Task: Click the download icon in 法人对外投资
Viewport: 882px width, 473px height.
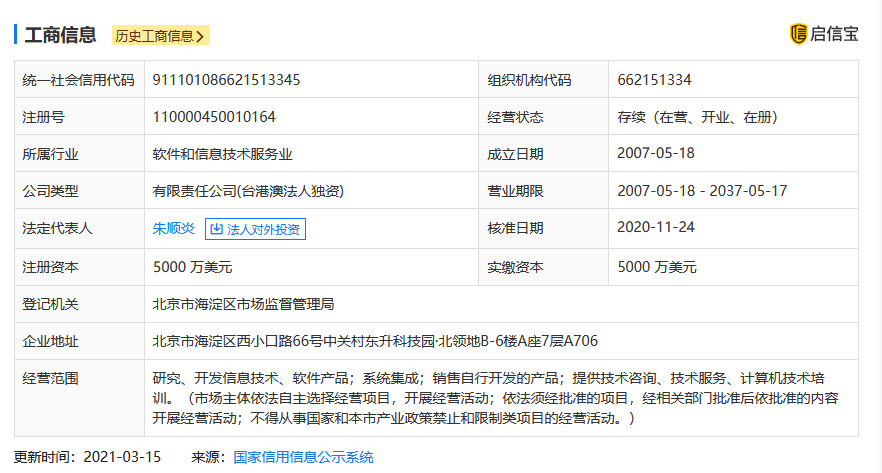Action: [216, 229]
